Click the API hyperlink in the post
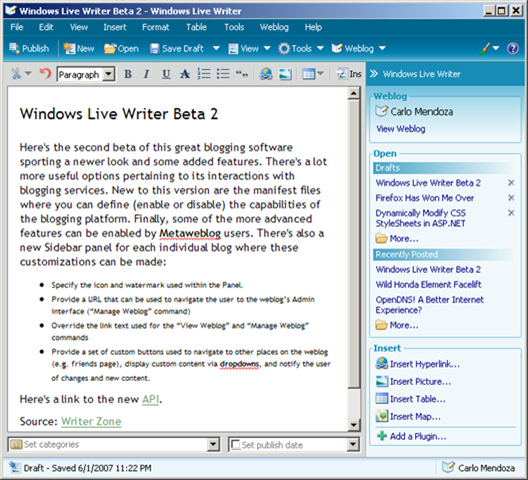This screenshot has height=480, width=528. point(150,399)
